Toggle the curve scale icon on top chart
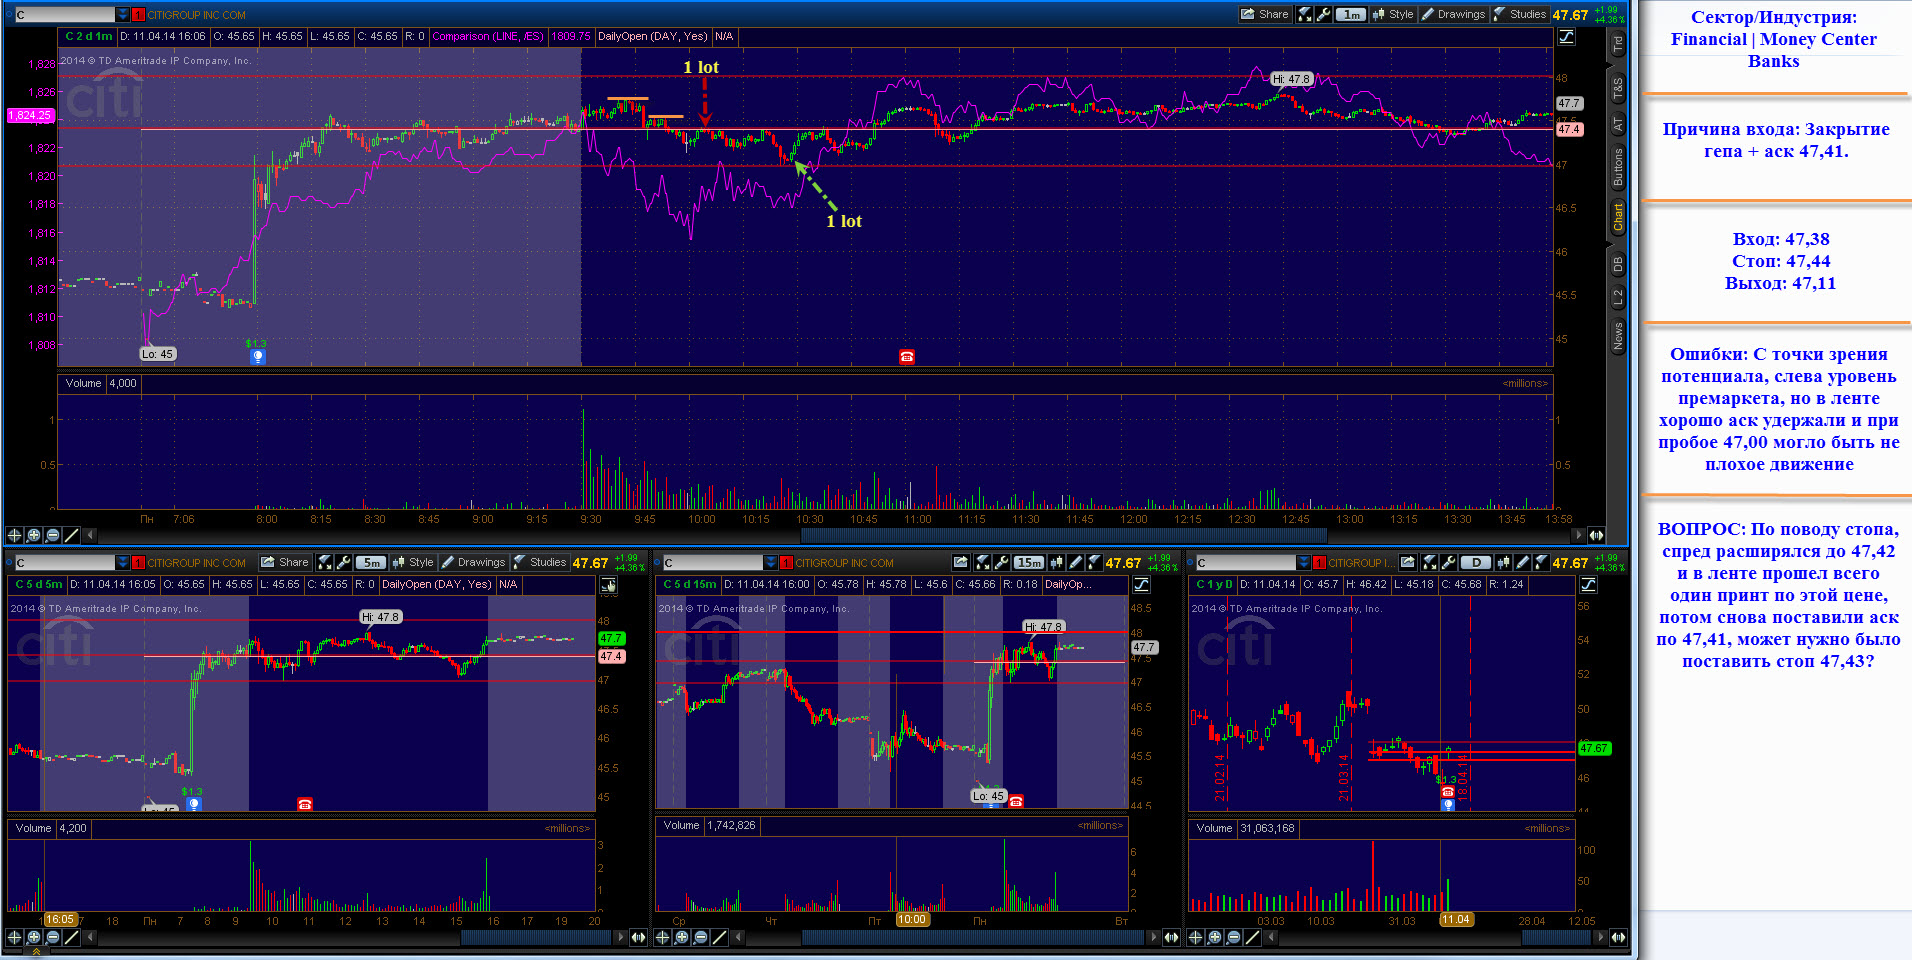1912x960 pixels. [1567, 37]
